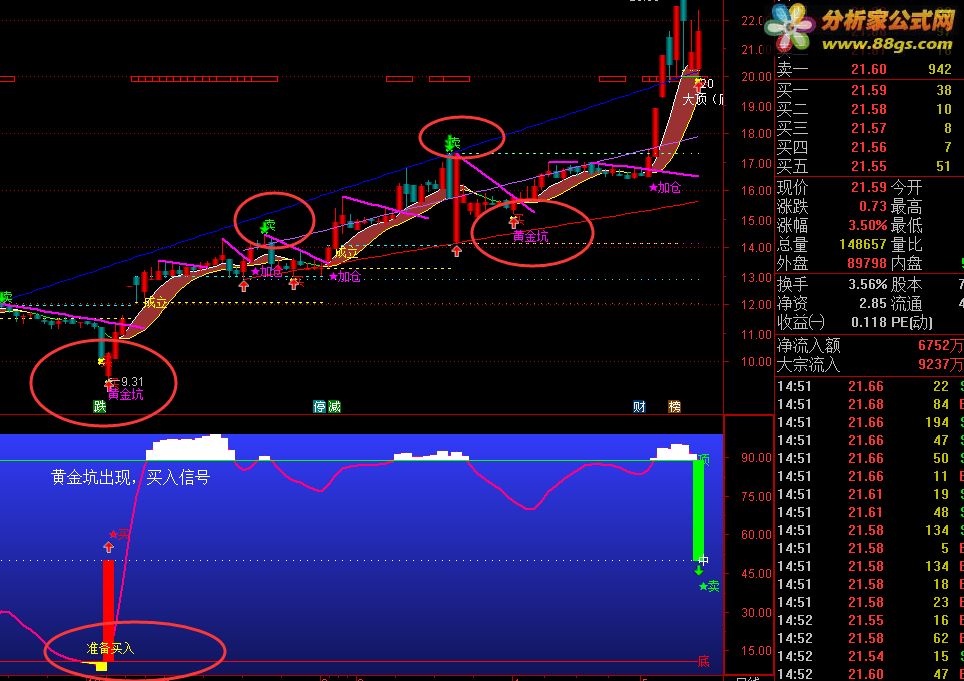The width and height of the screenshot is (964, 681).
Task: Select the 买五 row at 21.55
Action: pos(867,167)
